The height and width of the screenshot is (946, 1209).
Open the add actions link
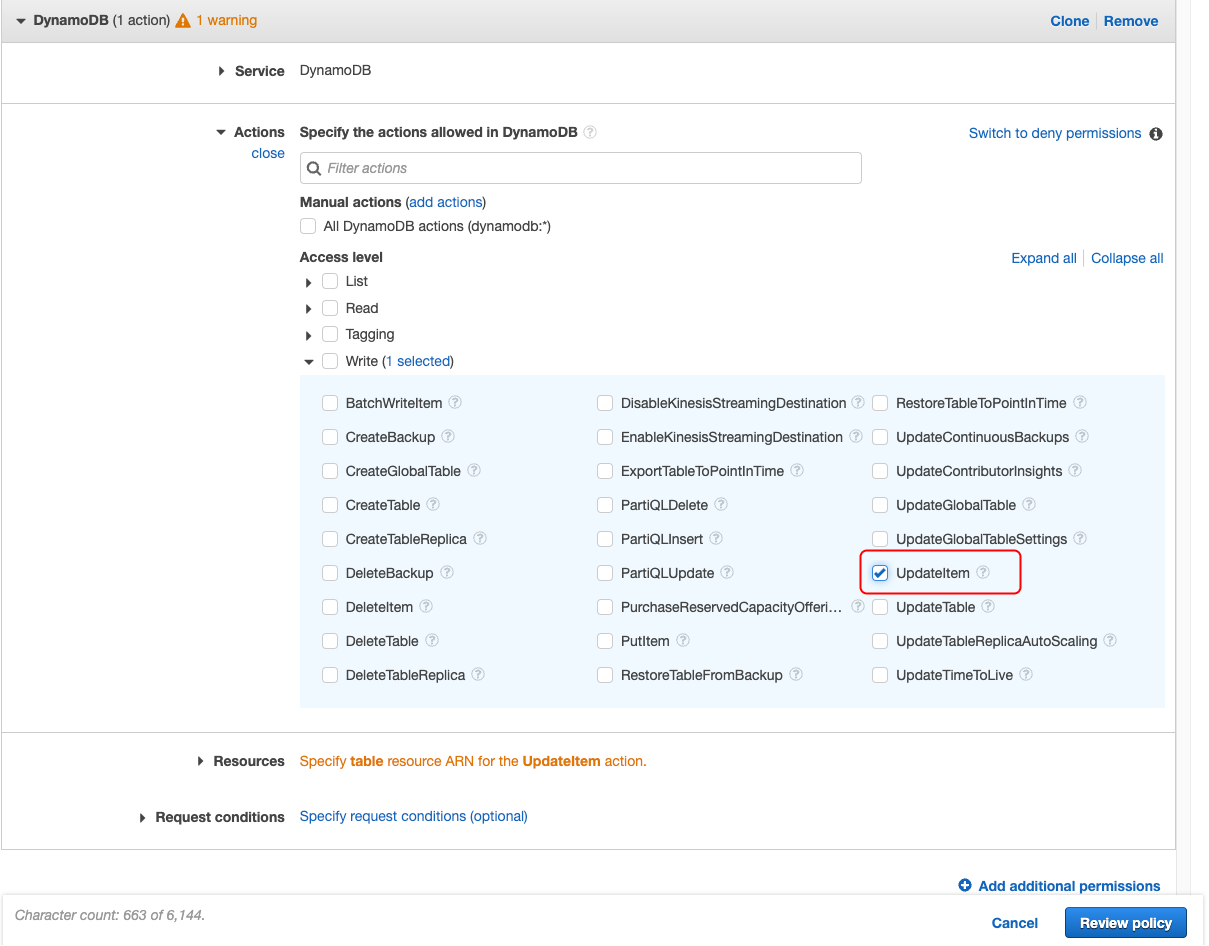pos(445,202)
